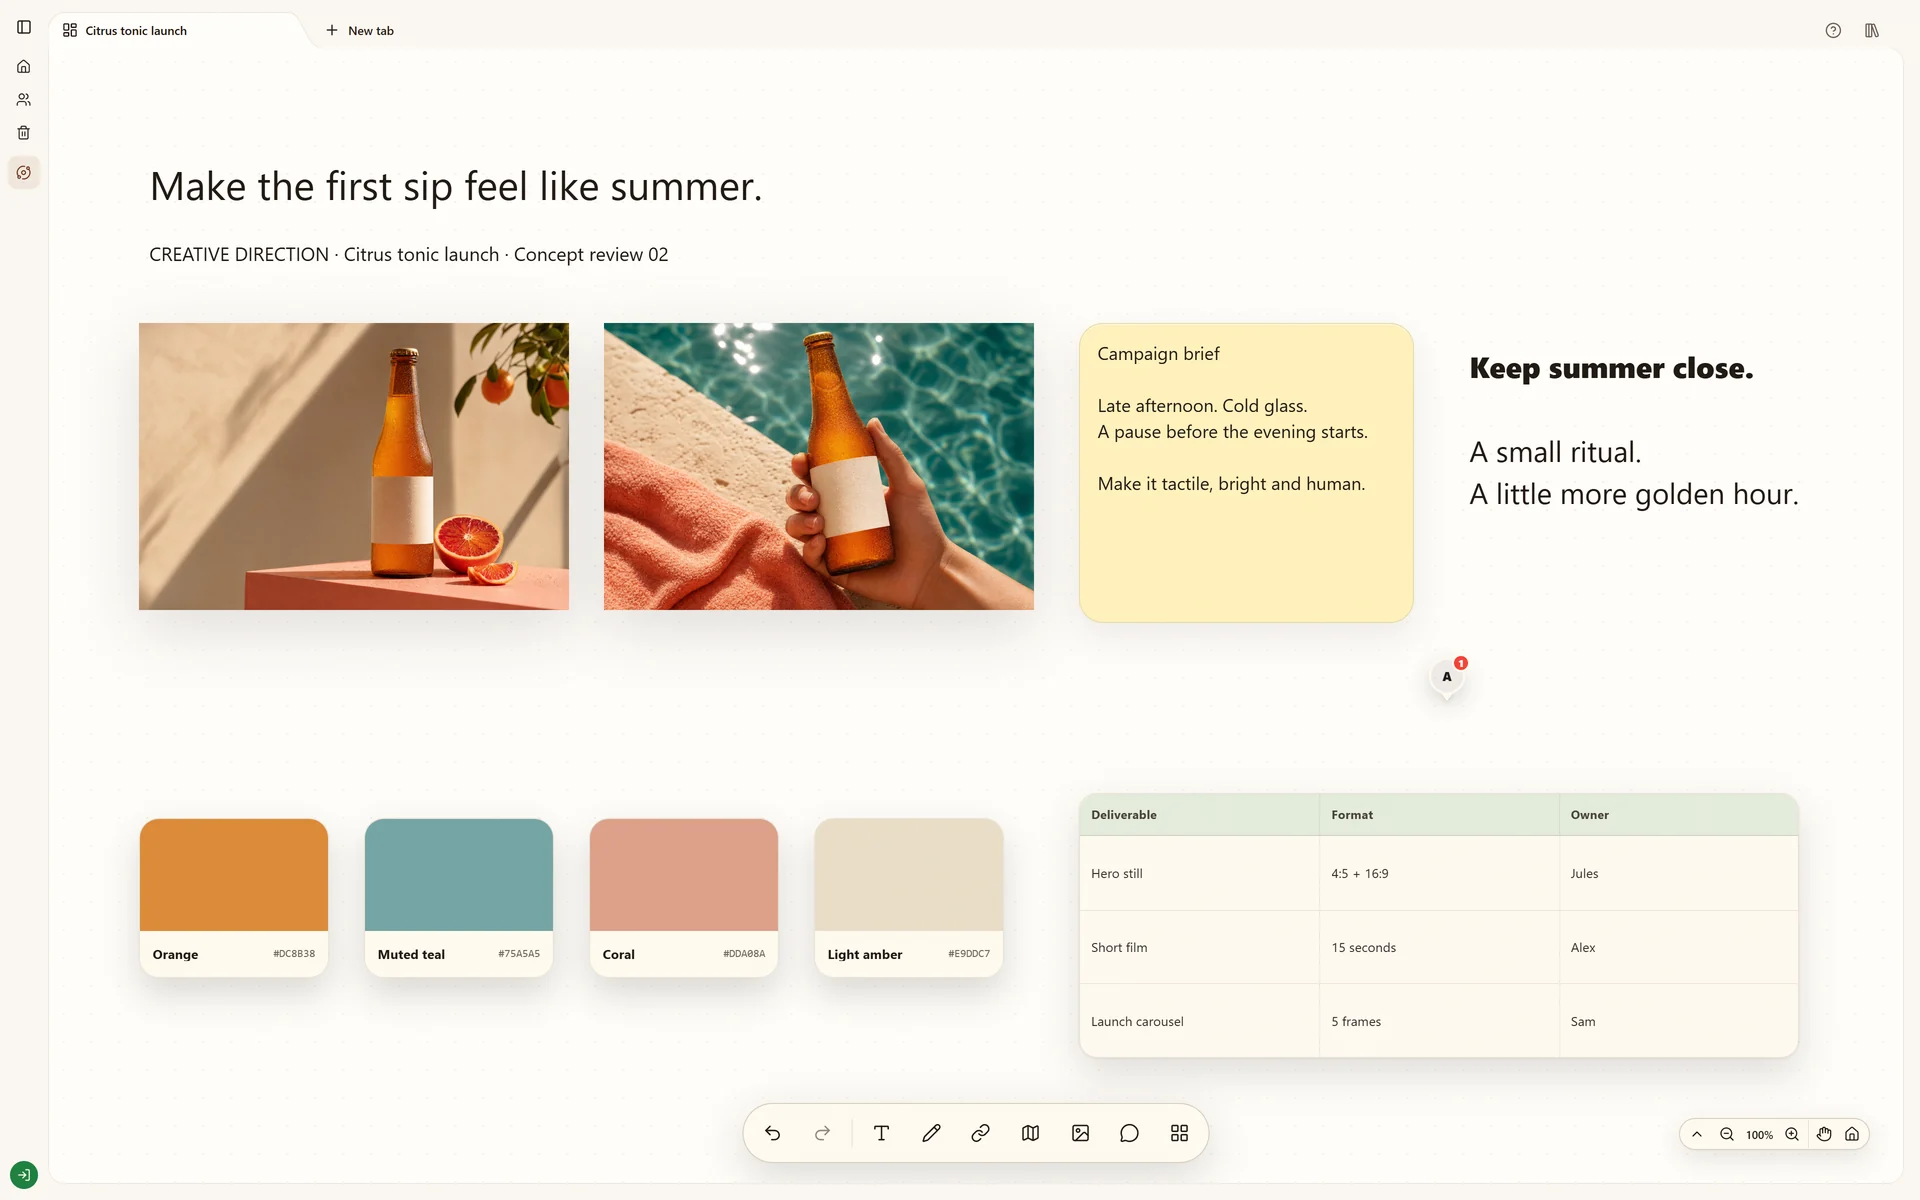Viewport: 1920px width, 1200px height.
Task: Click the Deliverable column header
Action: click(x=1200, y=815)
